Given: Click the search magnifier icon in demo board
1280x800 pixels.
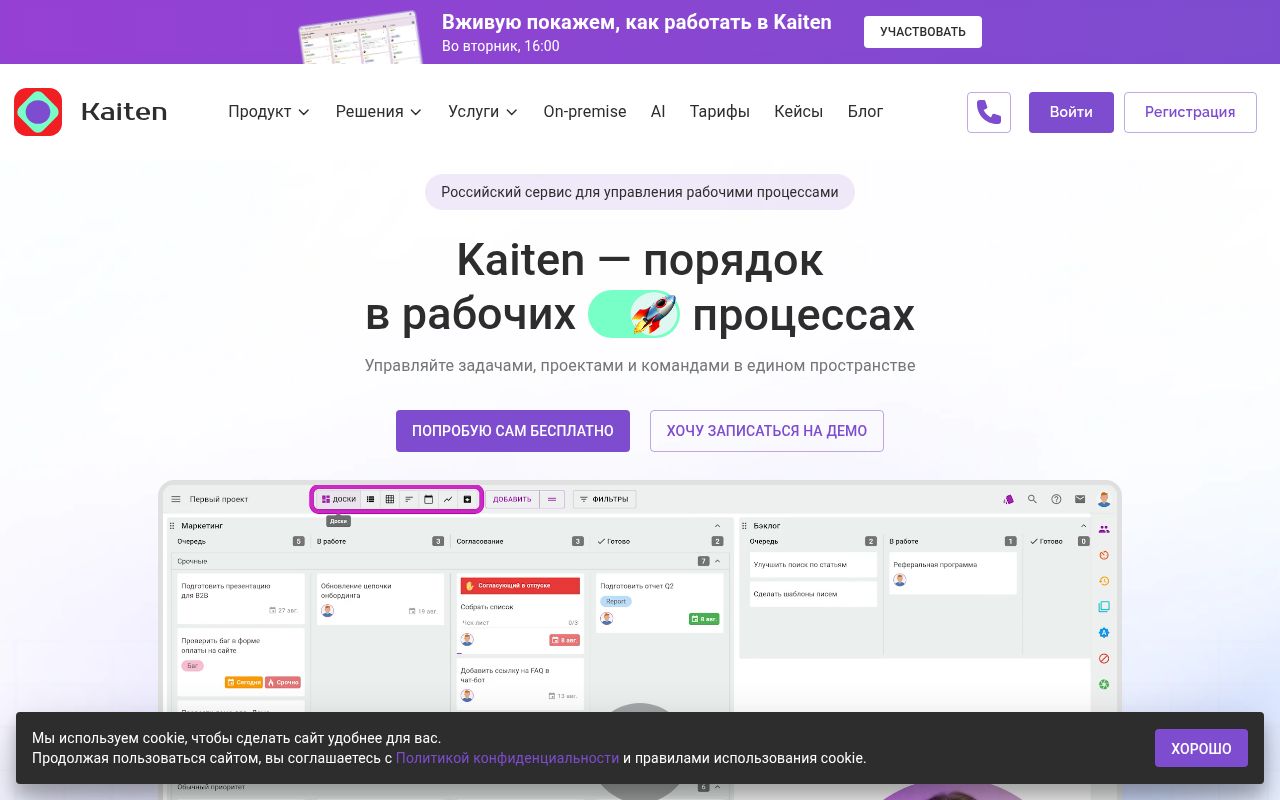Looking at the screenshot, I should coord(1032,499).
